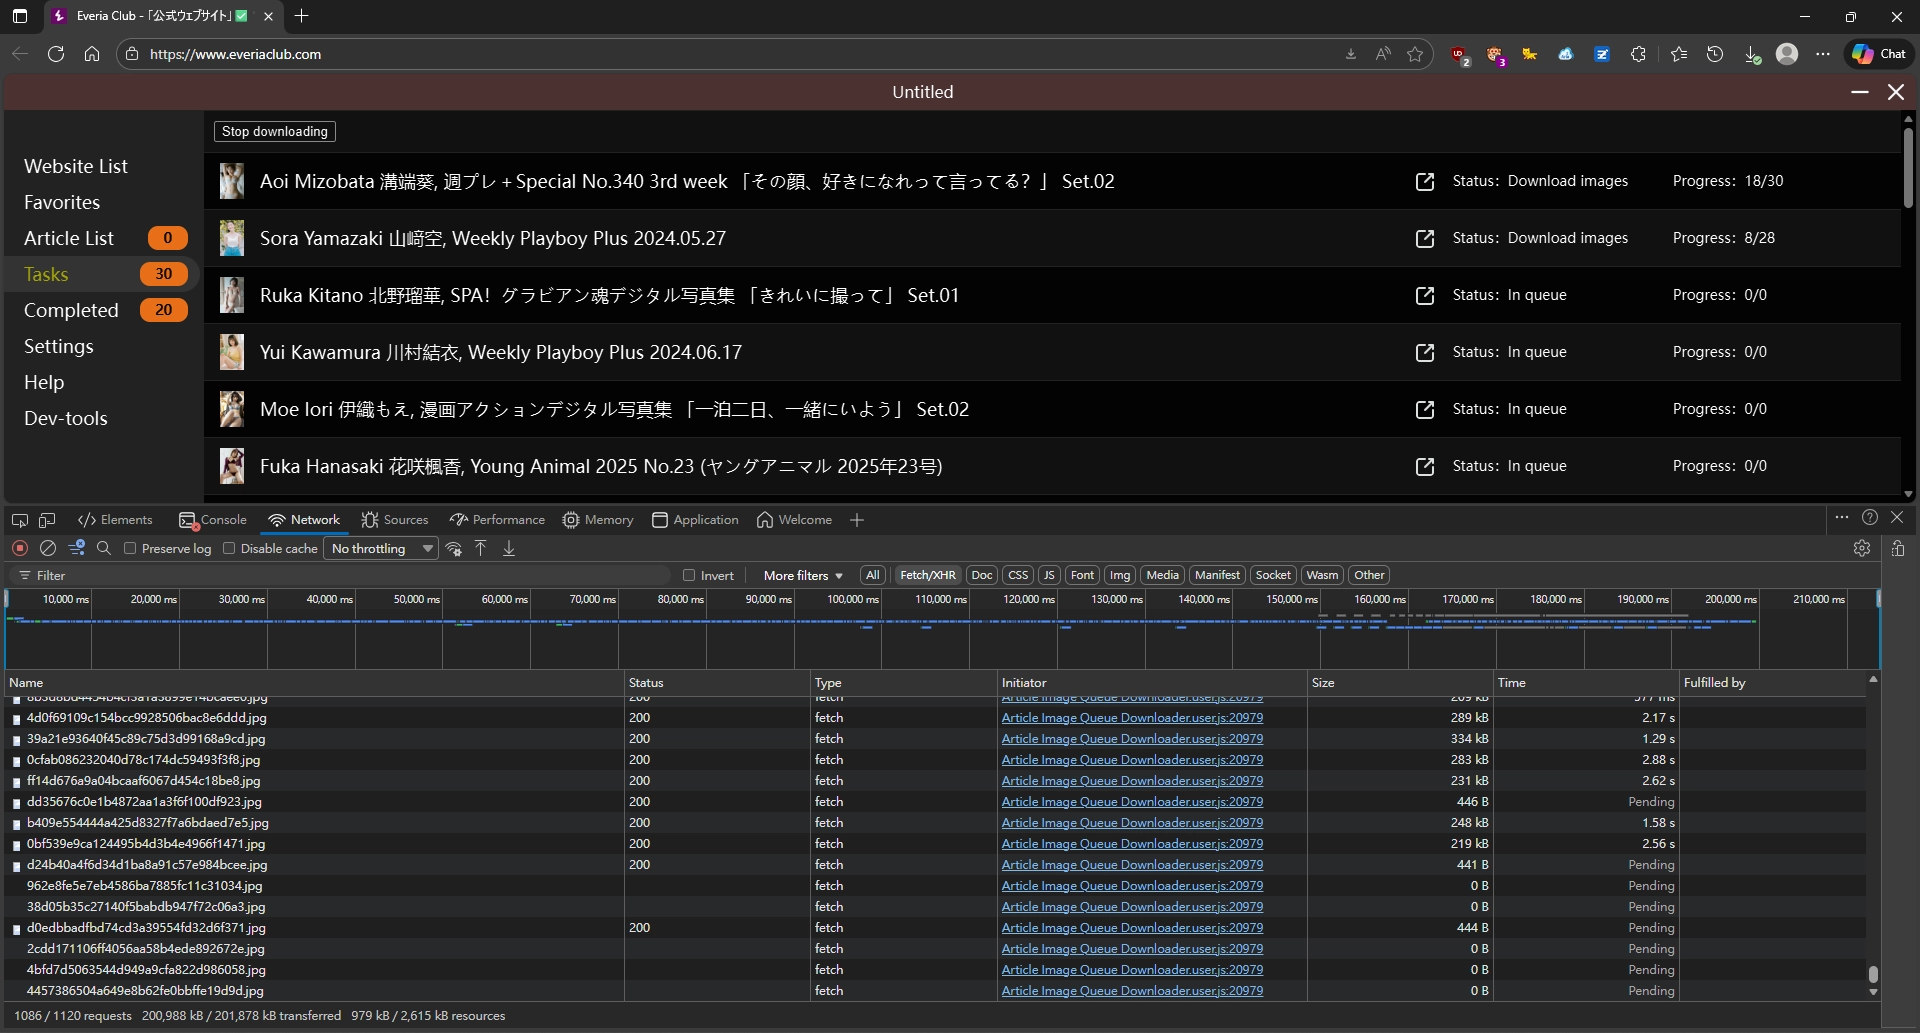1920x1033 pixels.
Task: Click the export HAR download arrow icon
Action: tap(509, 548)
